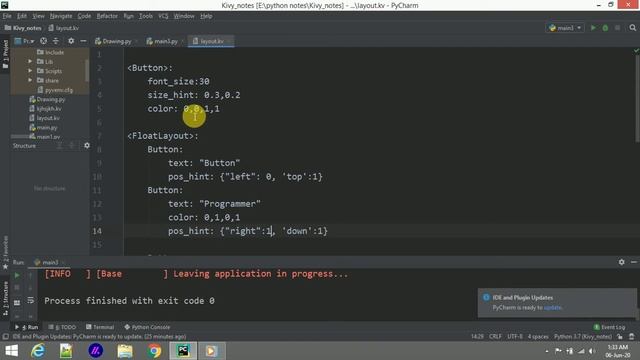
Task: Open the main3 run configuration dropdown
Action: pyautogui.click(x=565, y=28)
